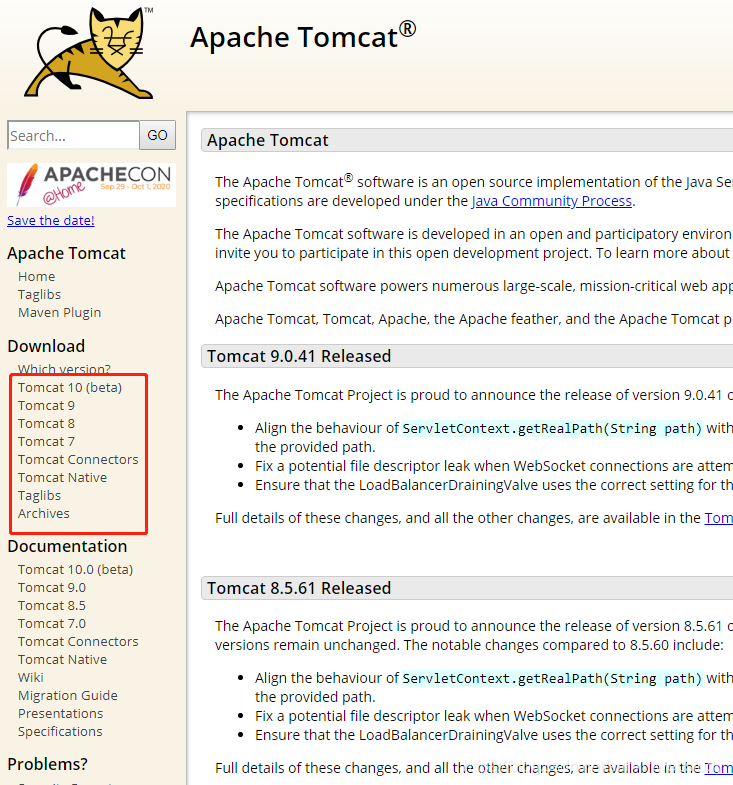Viewport: 733px width, 785px height.
Task: Click the Problems? sidebar heading
Action: [x=48, y=764]
